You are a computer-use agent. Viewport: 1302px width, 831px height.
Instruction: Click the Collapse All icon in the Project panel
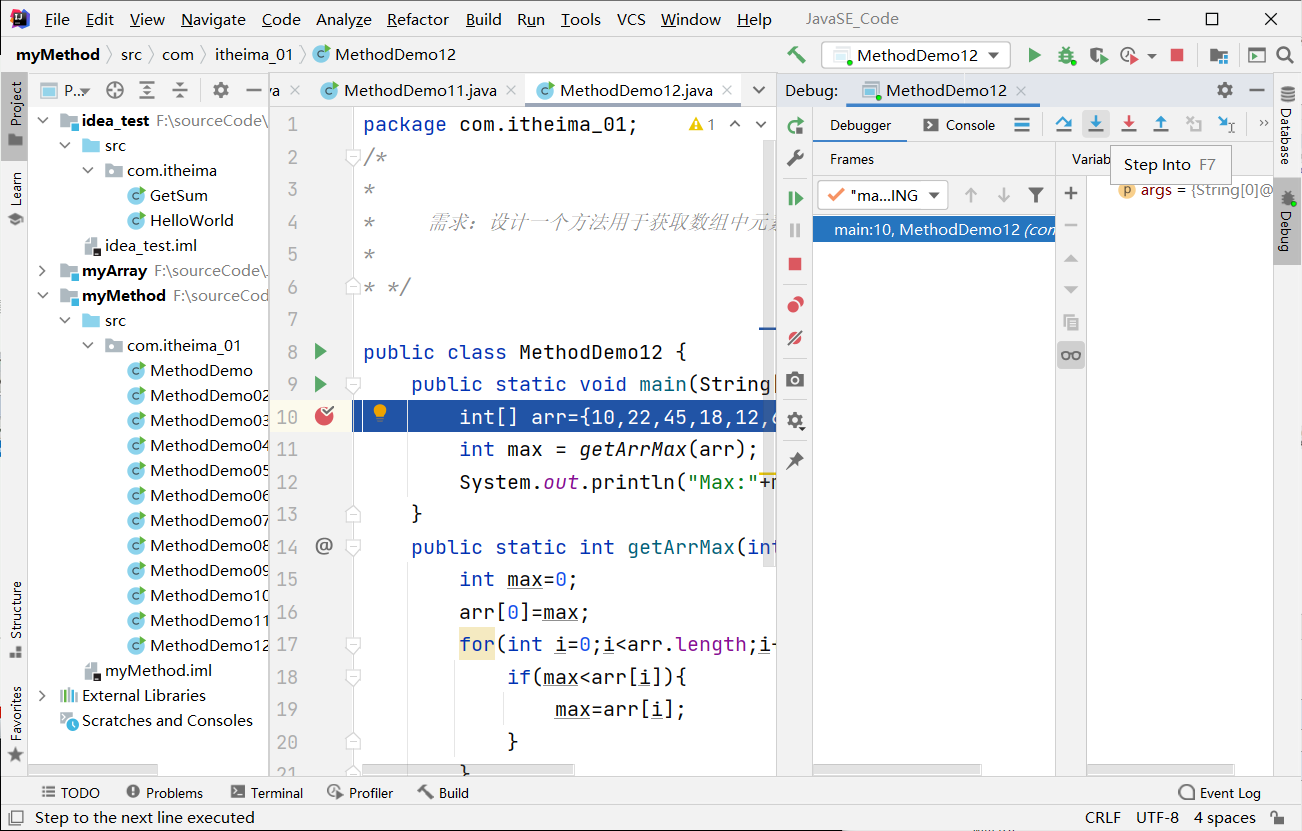(x=180, y=90)
